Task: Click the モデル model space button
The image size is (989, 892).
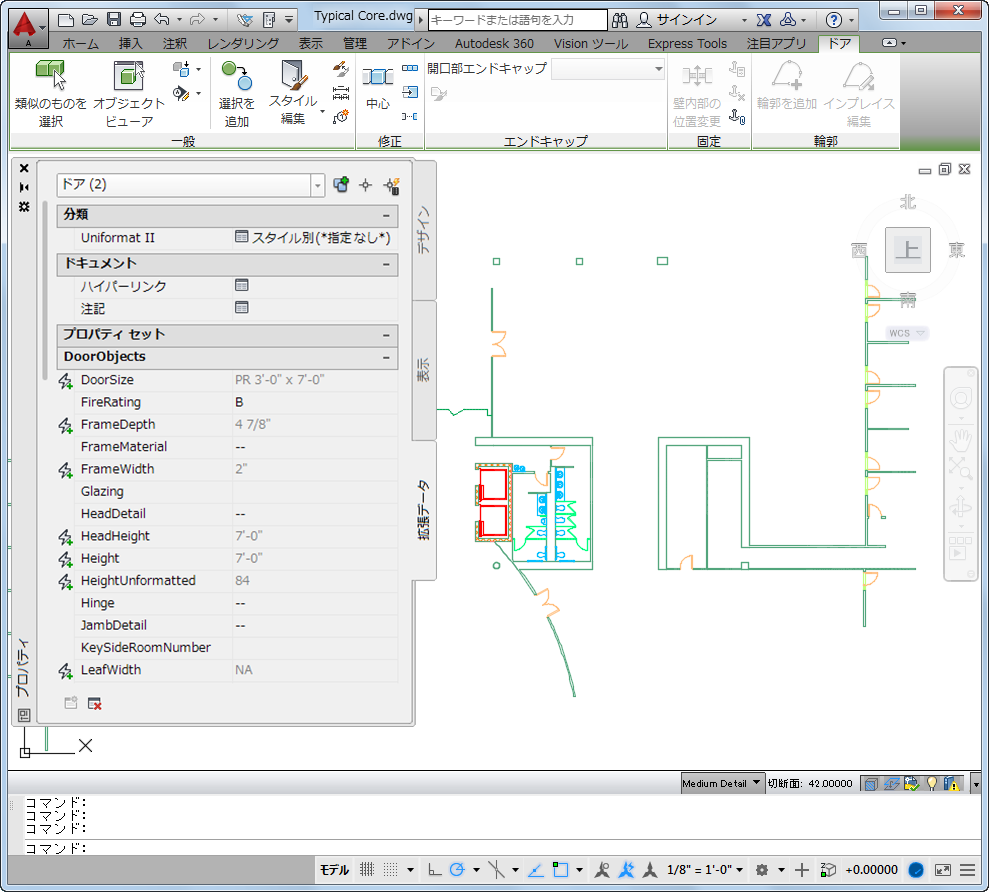Action: point(334,870)
